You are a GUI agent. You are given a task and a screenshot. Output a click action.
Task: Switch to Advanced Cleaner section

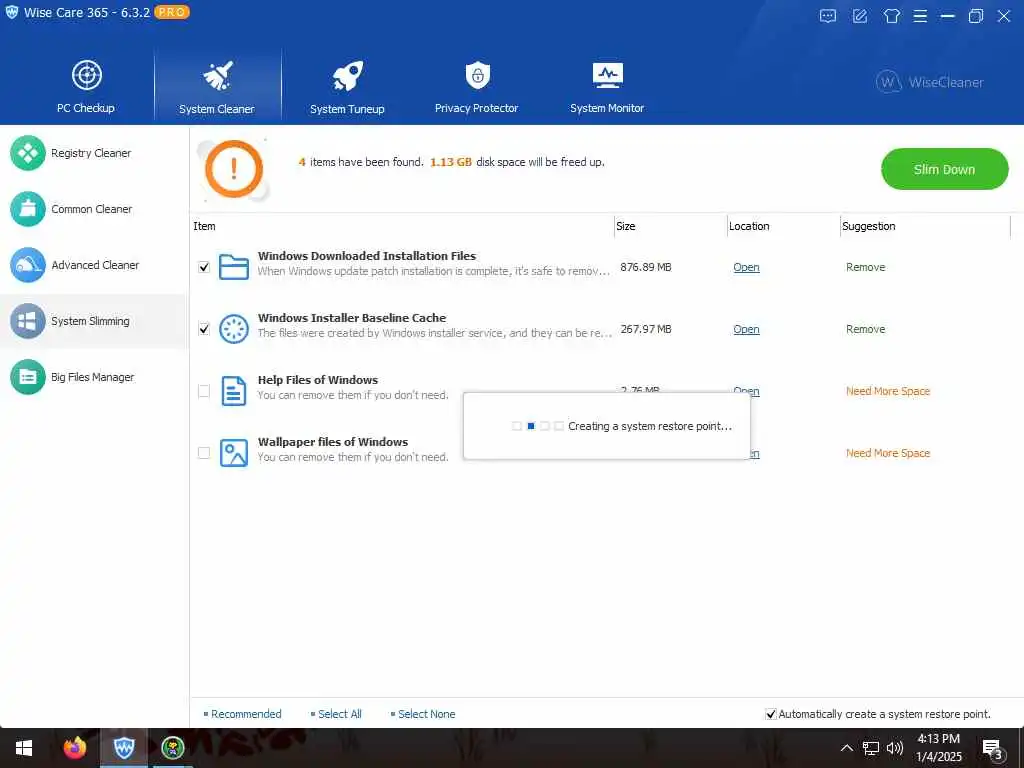(95, 265)
